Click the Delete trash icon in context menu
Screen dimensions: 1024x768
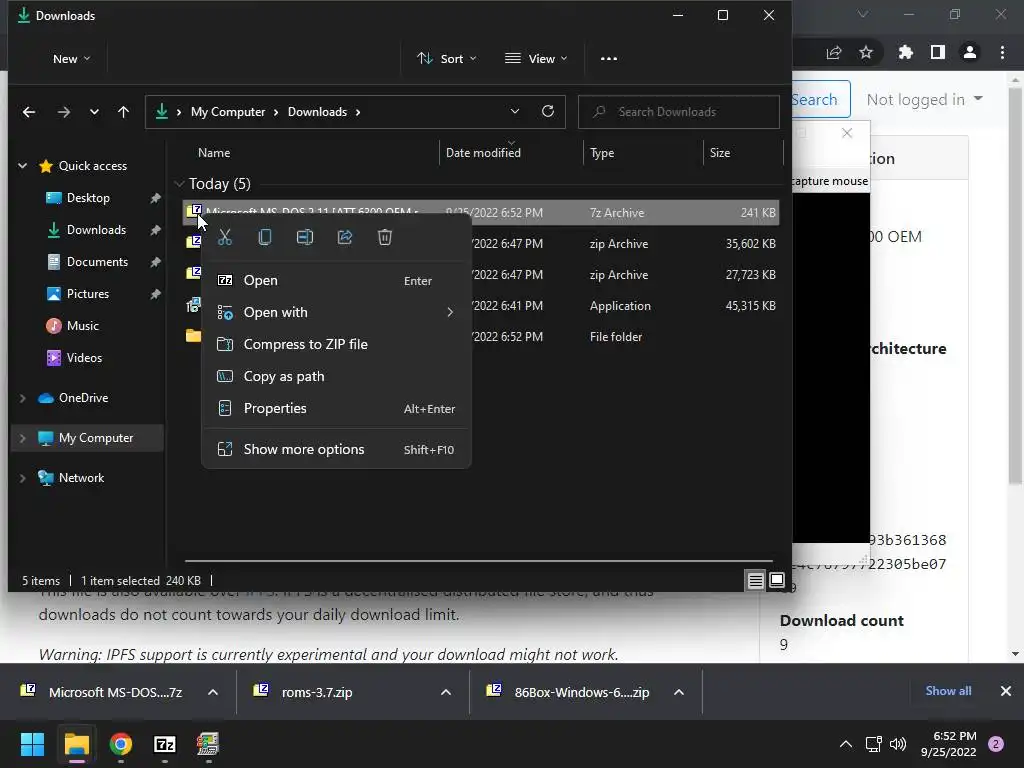385,237
